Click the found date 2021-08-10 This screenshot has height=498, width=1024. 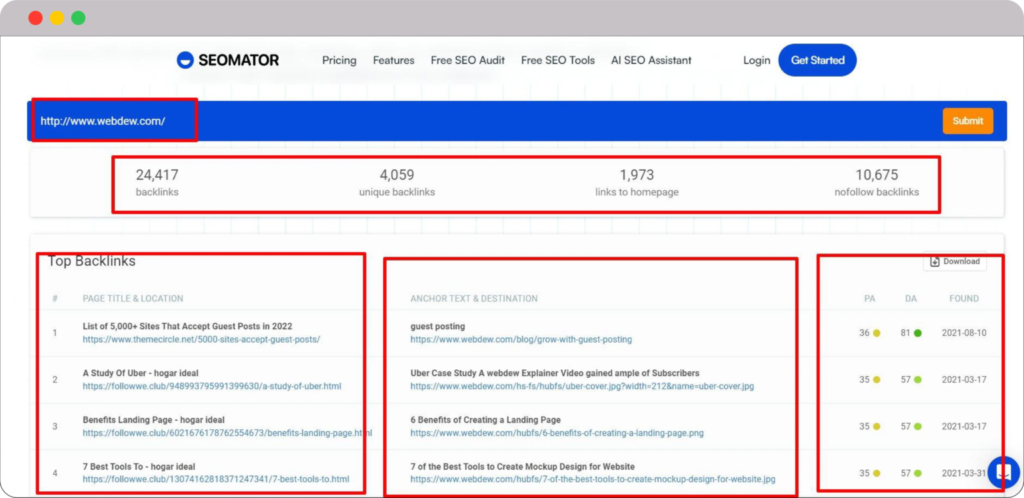[964, 333]
